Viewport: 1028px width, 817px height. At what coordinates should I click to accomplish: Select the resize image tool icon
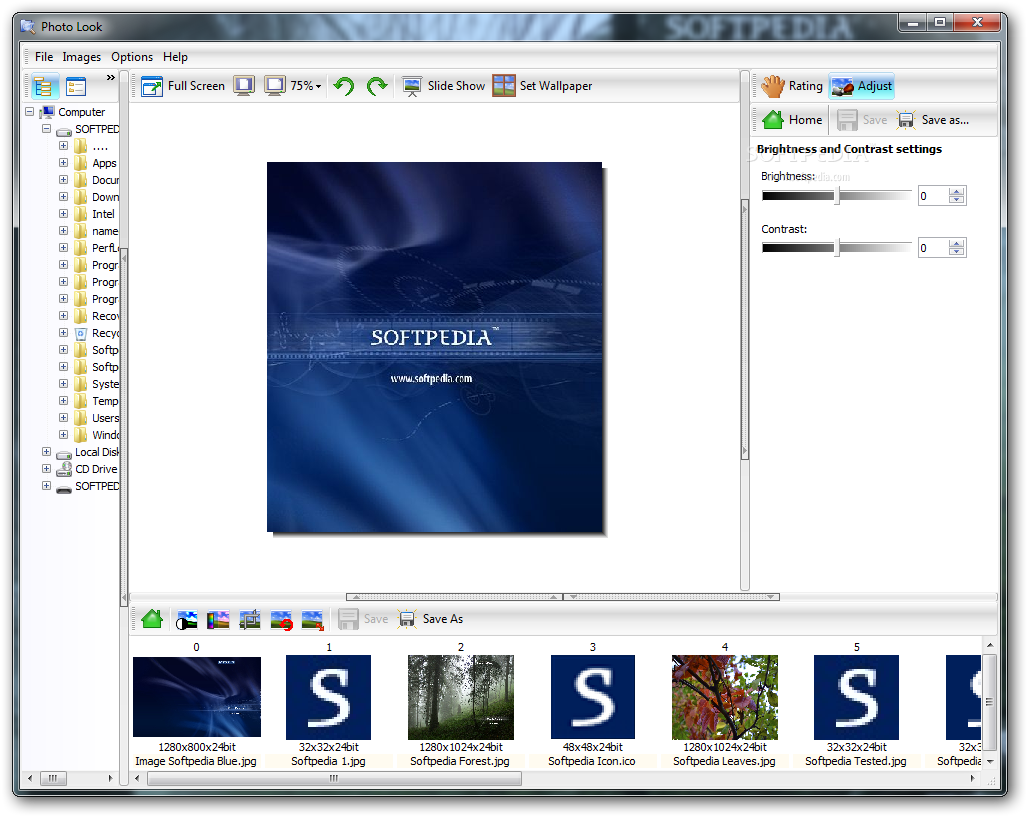[313, 619]
